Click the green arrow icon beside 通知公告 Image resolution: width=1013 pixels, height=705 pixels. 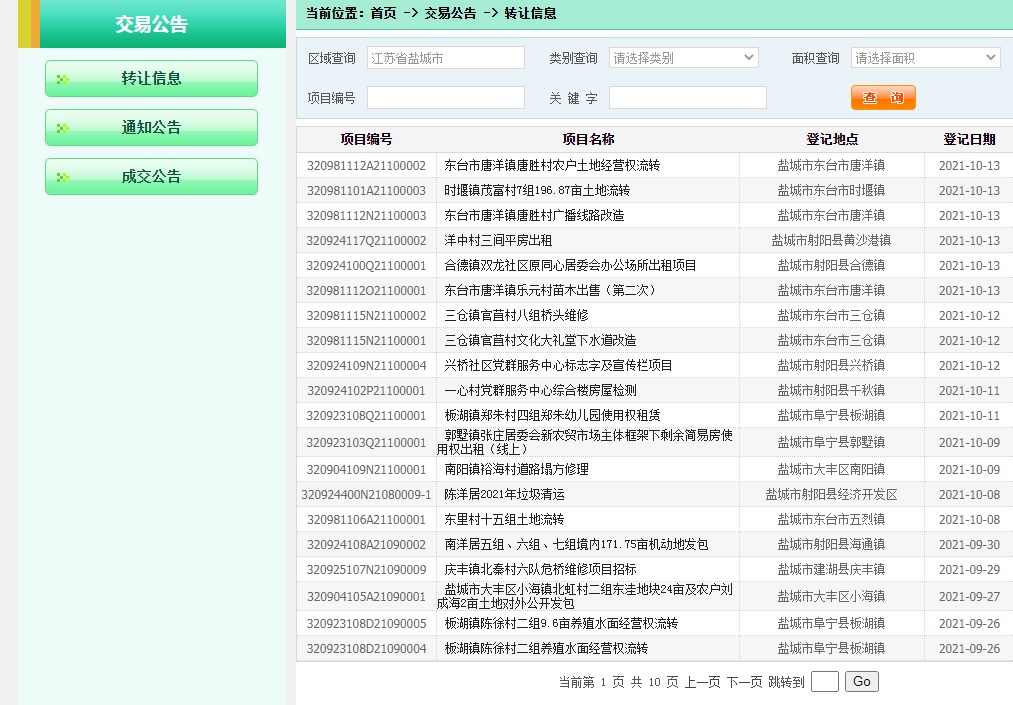point(63,128)
